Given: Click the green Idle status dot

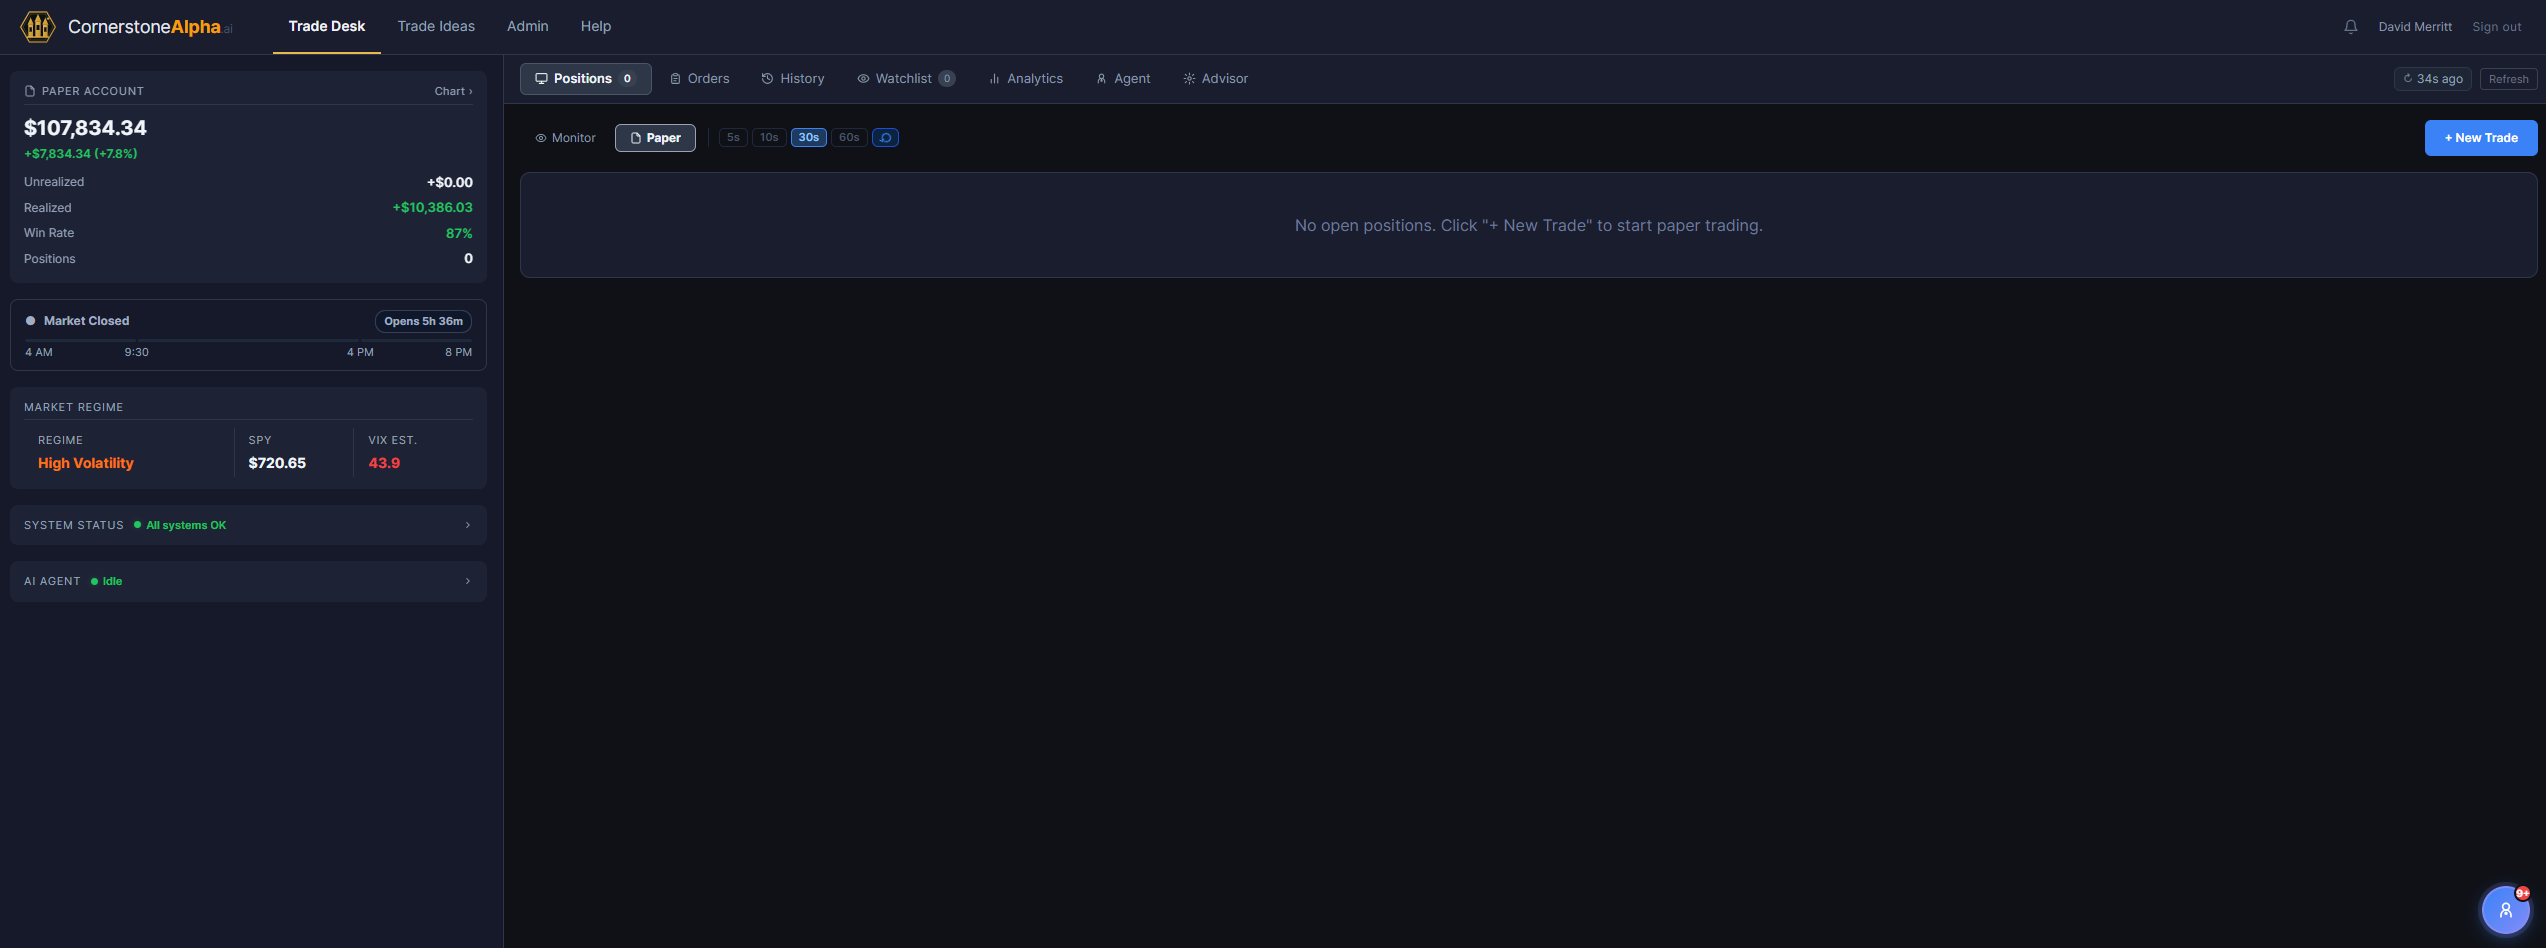Looking at the screenshot, I should (94, 581).
